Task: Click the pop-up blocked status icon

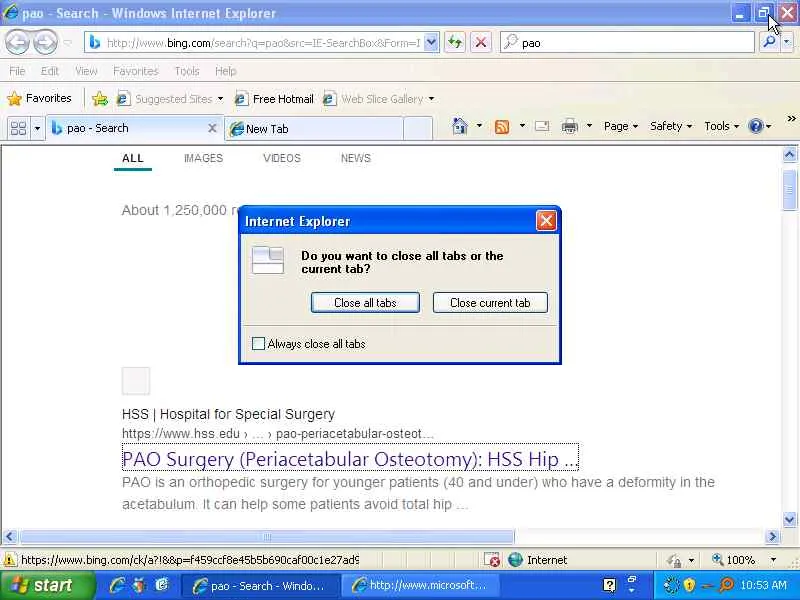Action: pyautogui.click(x=492, y=560)
